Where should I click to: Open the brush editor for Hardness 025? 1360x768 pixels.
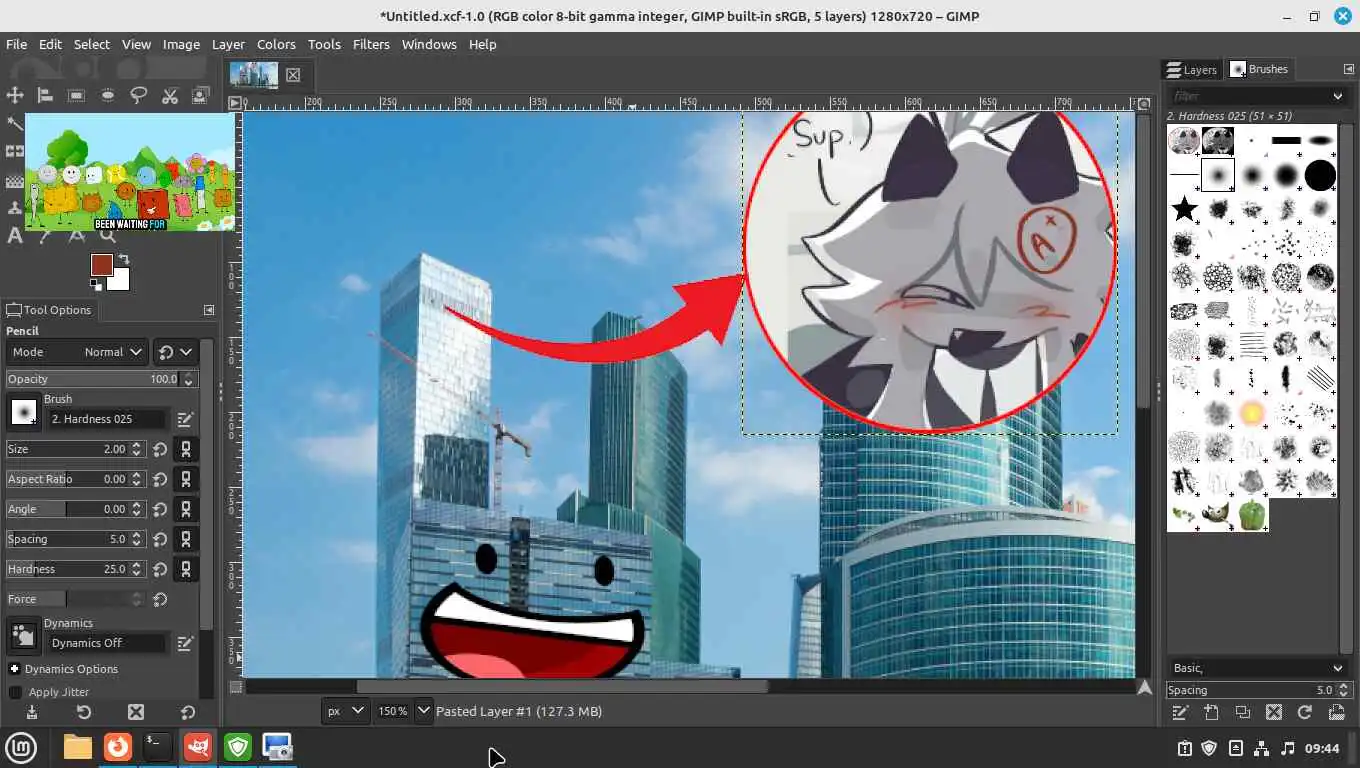pos(185,419)
